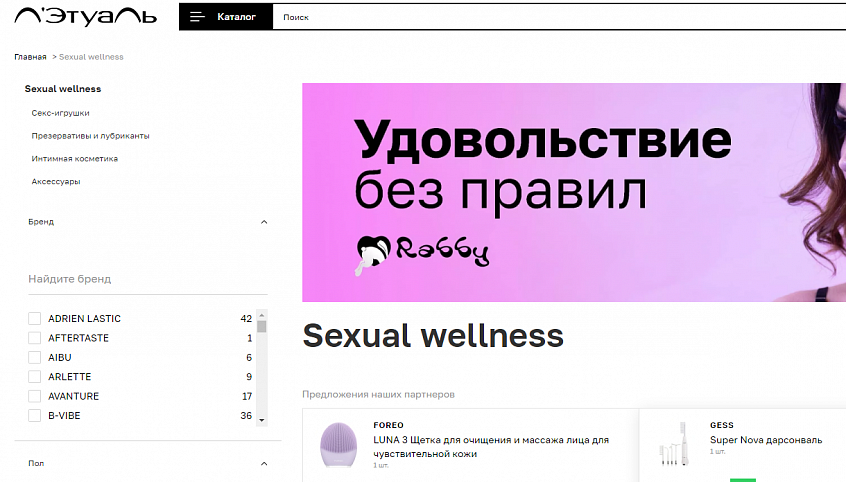Click Sexual wellness breadcrumb text

(x=91, y=57)
